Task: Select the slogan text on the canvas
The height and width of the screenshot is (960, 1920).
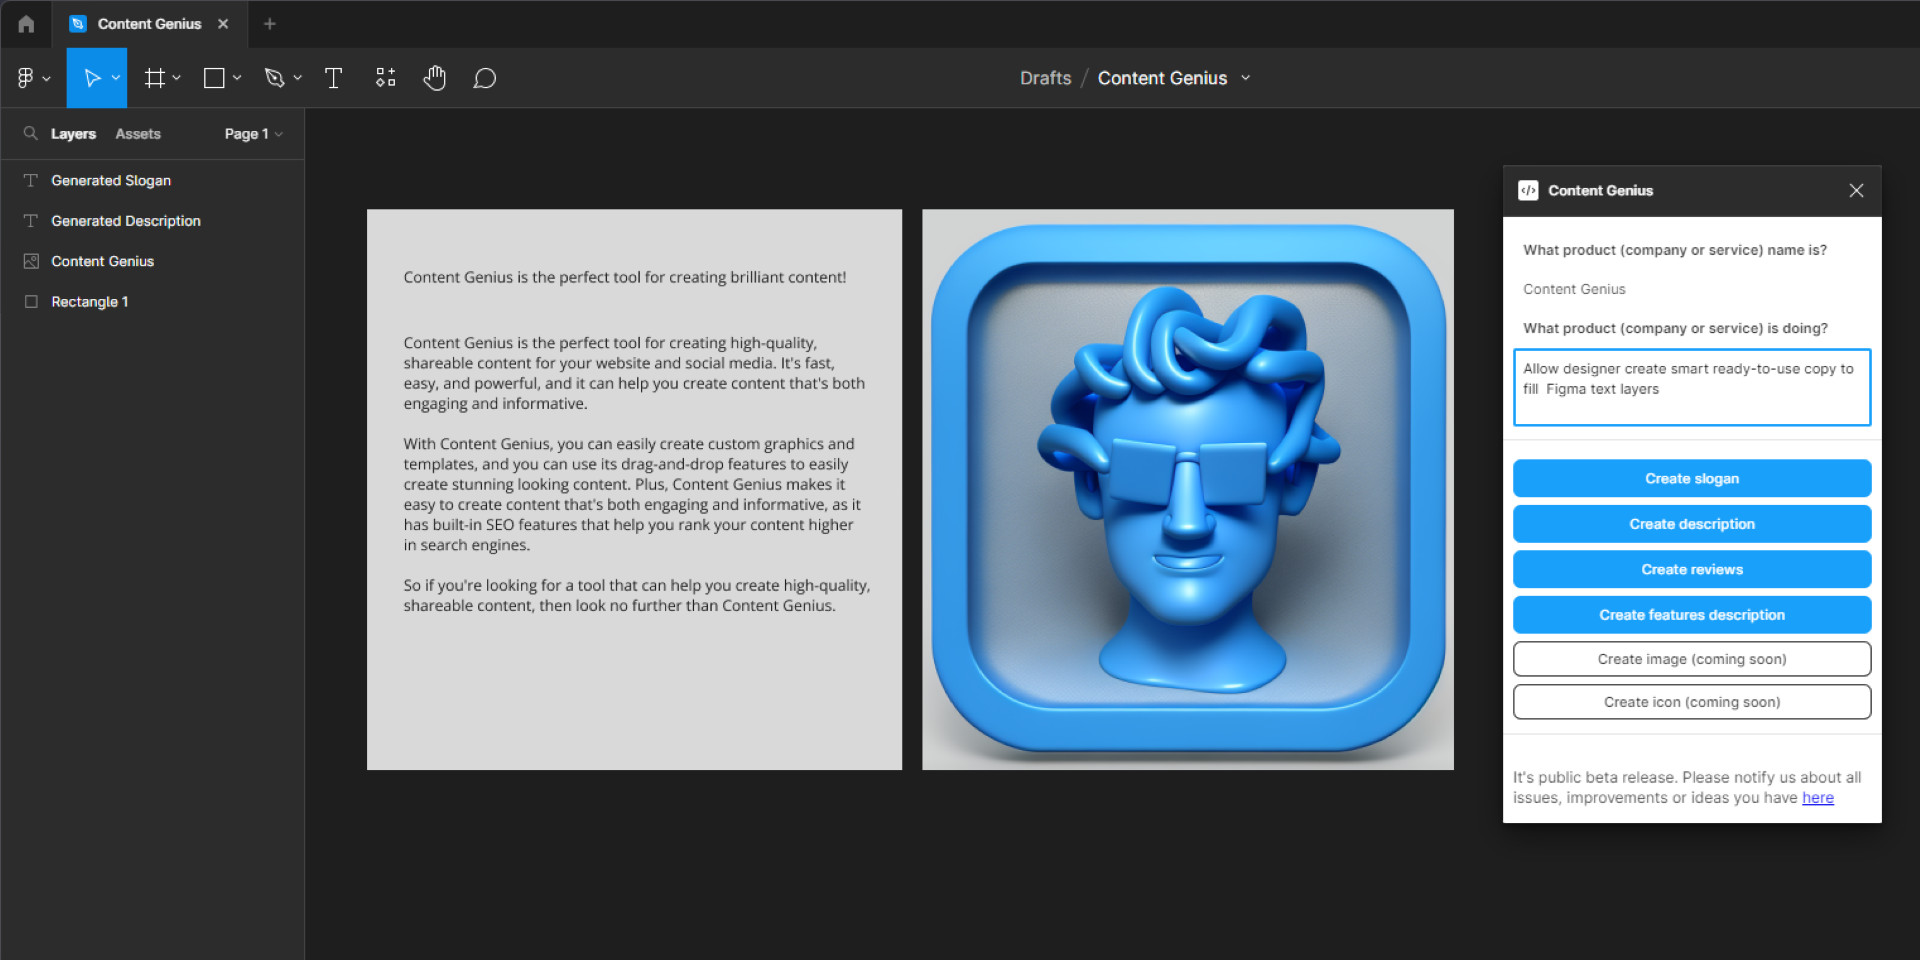Action: pyautogui.click(x=625, y=277)
